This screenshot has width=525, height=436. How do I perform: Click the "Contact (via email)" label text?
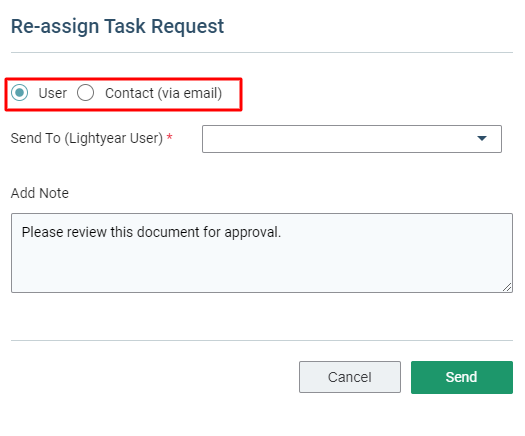pos(163,93)
